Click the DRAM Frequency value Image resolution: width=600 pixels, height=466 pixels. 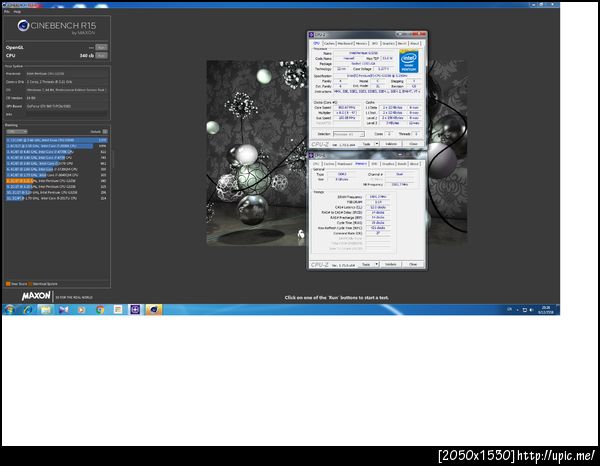(x=378, y=197)
